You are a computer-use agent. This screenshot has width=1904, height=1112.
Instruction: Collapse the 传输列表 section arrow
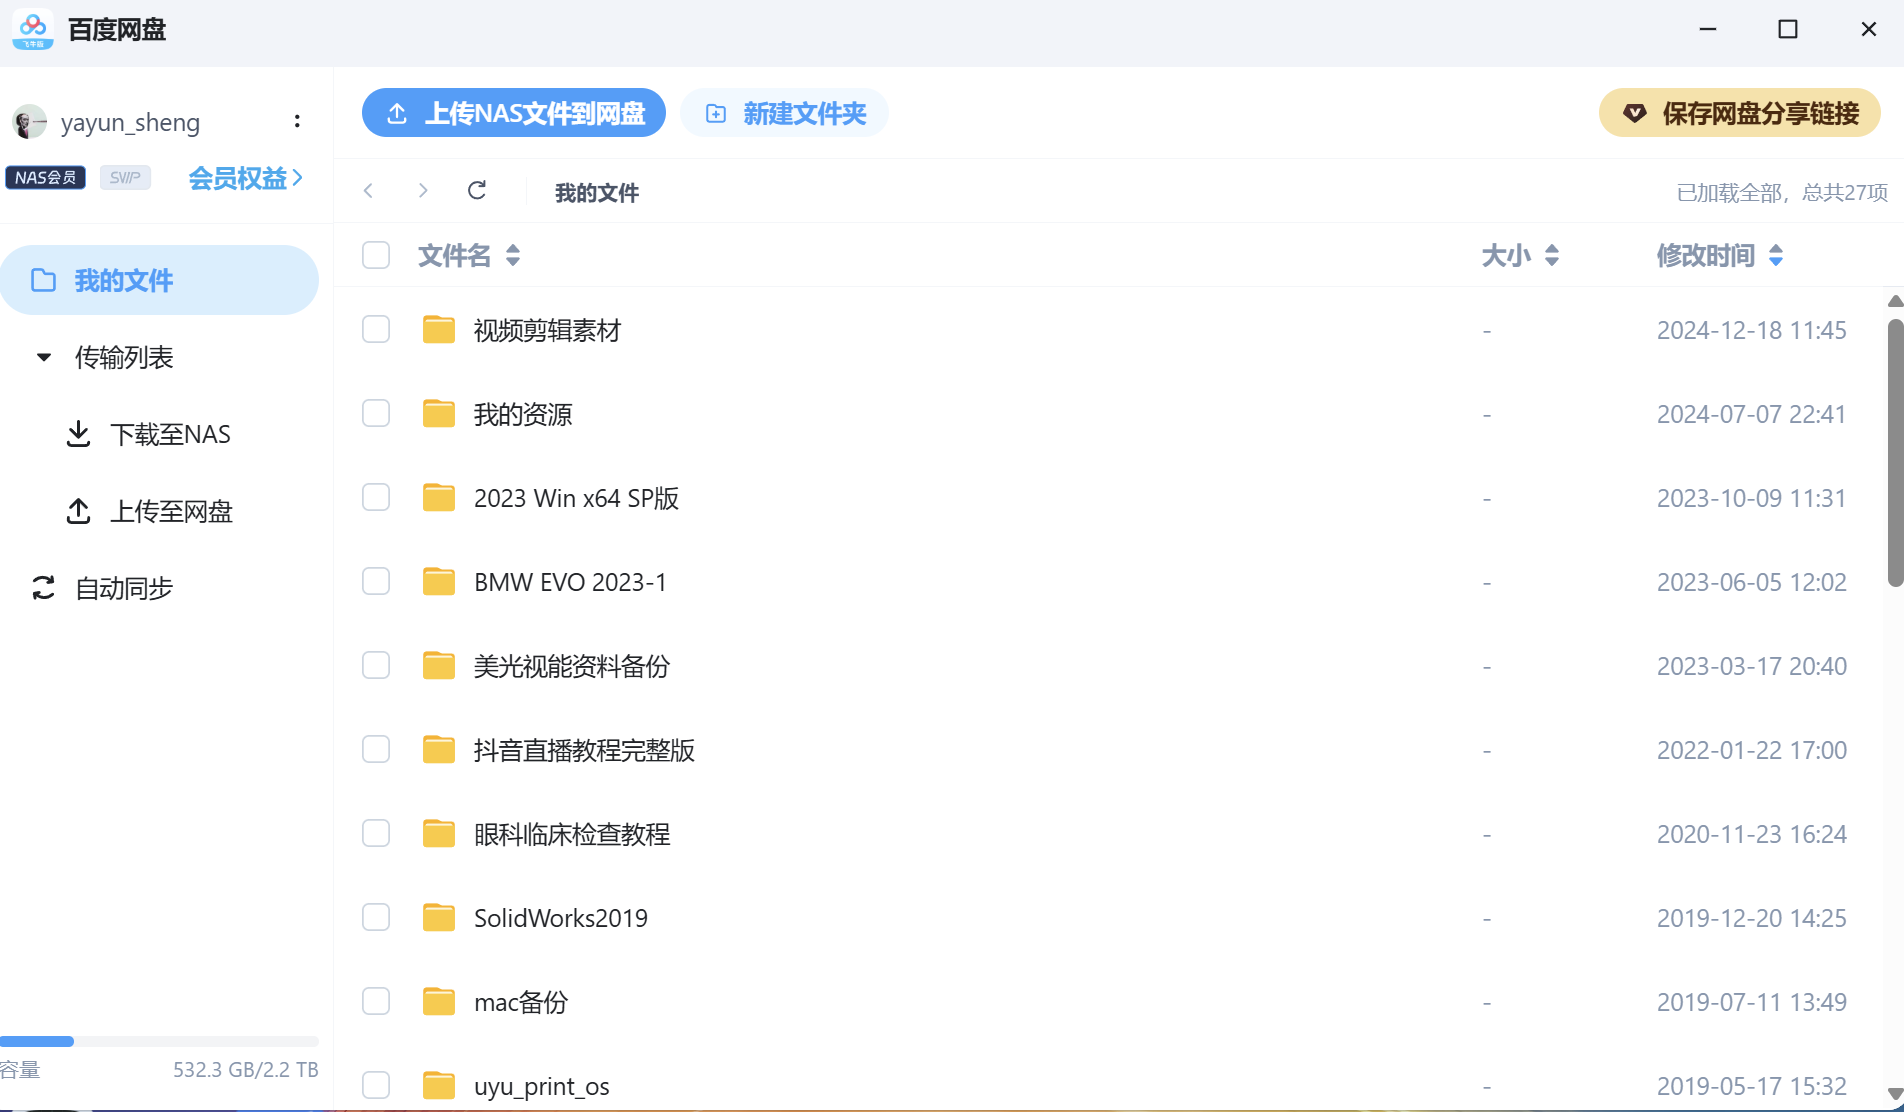pos(44,357)
